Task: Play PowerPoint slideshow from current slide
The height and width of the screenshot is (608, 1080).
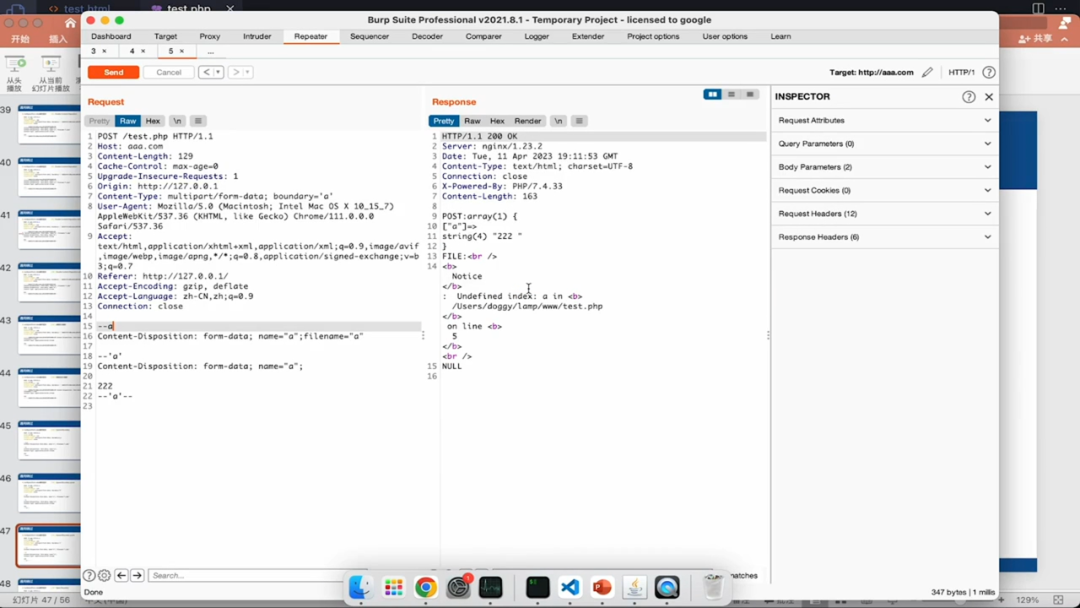Action: coord(51,74)
